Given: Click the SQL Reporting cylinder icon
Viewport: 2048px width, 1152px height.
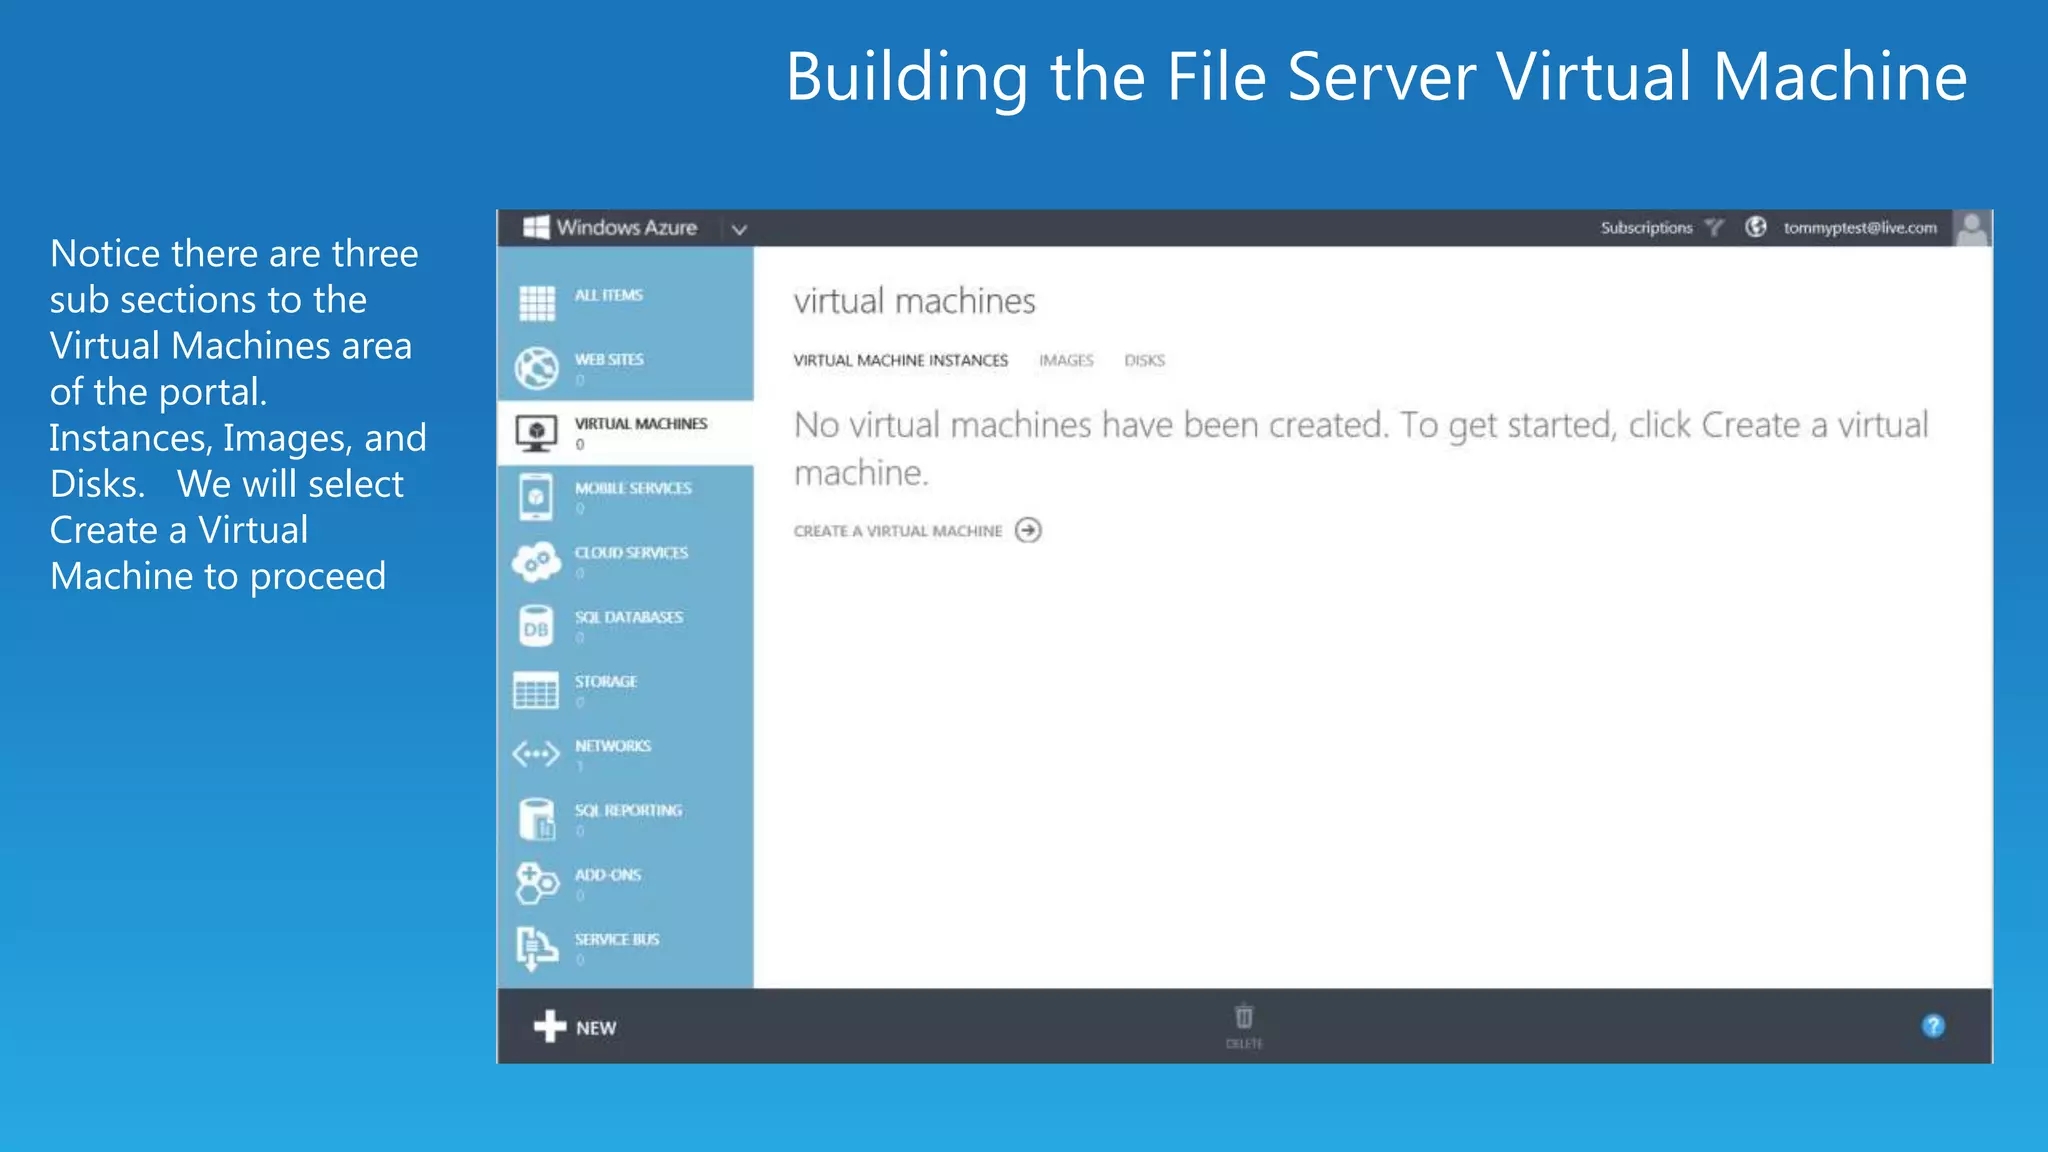Looking at the screenshot, I should [x=536, y=819].
